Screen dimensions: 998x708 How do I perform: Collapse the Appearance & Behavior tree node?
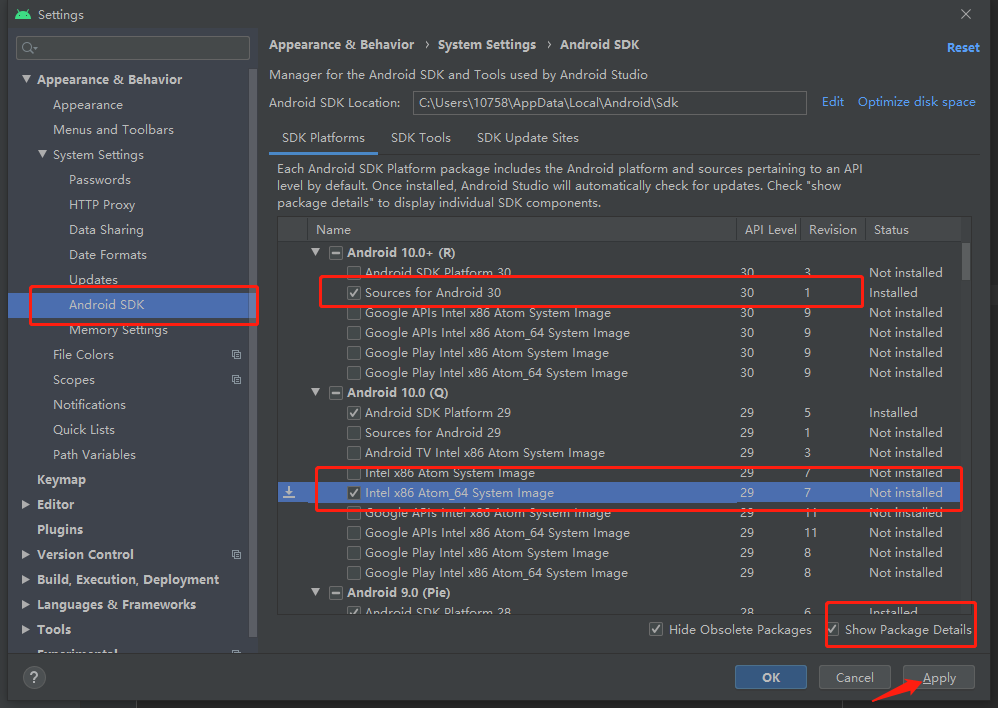pyautogui.click(x=26, y=79)
